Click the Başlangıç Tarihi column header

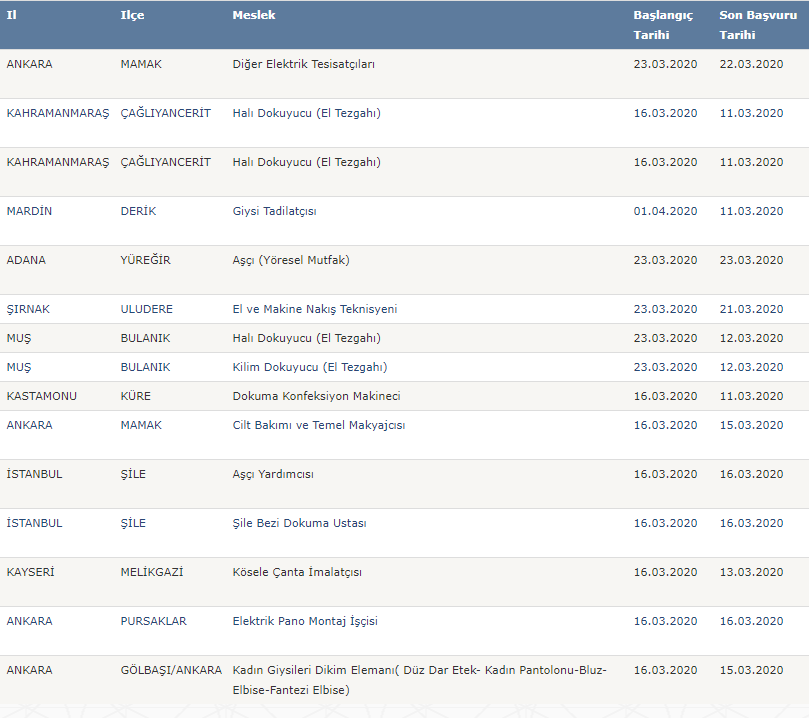663,25
